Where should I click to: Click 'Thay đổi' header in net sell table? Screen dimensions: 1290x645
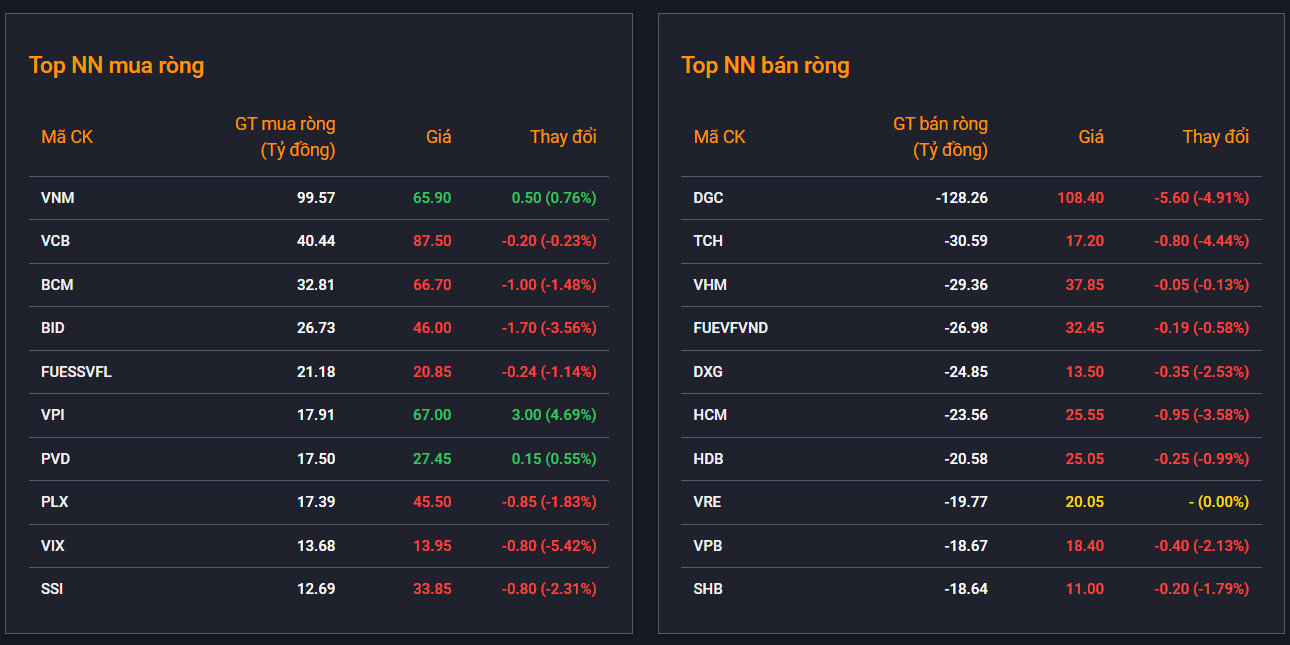(x=1215, y=137)
